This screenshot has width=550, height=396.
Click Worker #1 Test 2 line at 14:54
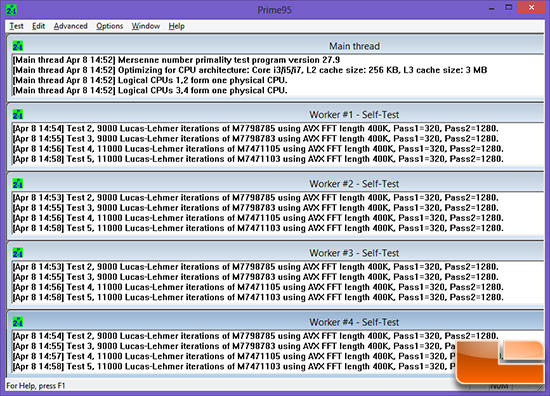[x=255, y=128]
